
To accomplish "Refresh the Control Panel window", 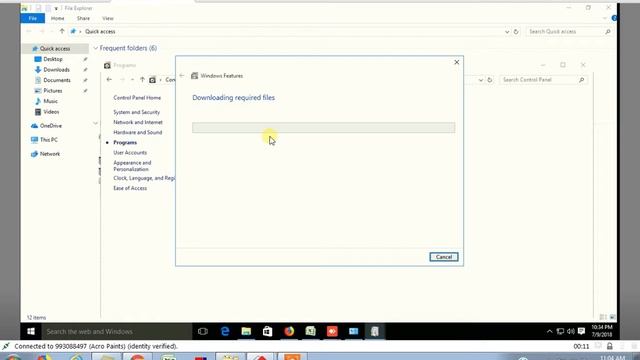I will (x=490, y=80).
